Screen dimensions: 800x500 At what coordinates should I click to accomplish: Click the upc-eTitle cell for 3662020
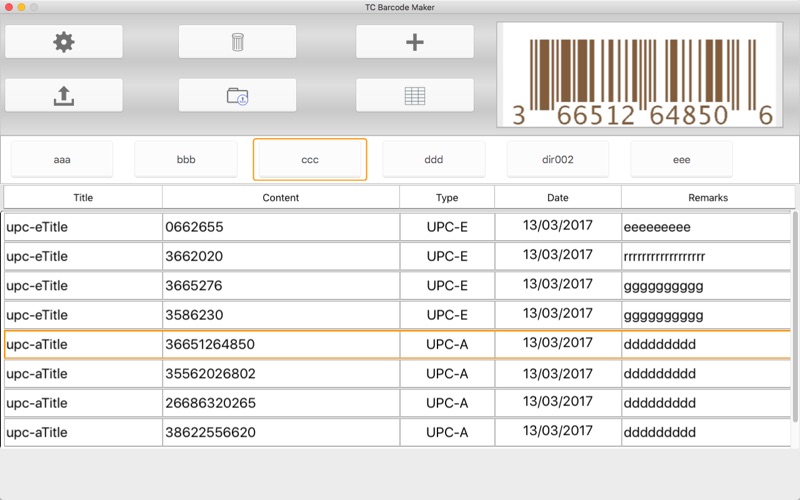tap(83, 256)
